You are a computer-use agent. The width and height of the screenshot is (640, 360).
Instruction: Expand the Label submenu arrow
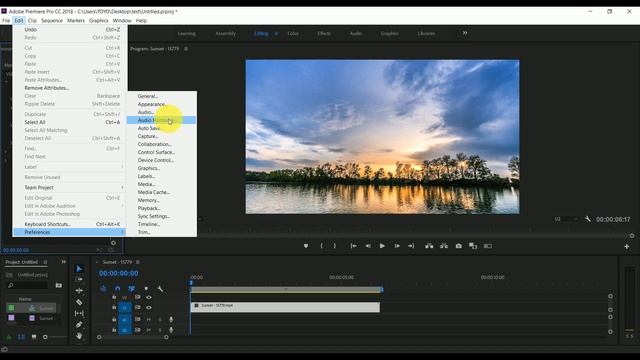122,167
